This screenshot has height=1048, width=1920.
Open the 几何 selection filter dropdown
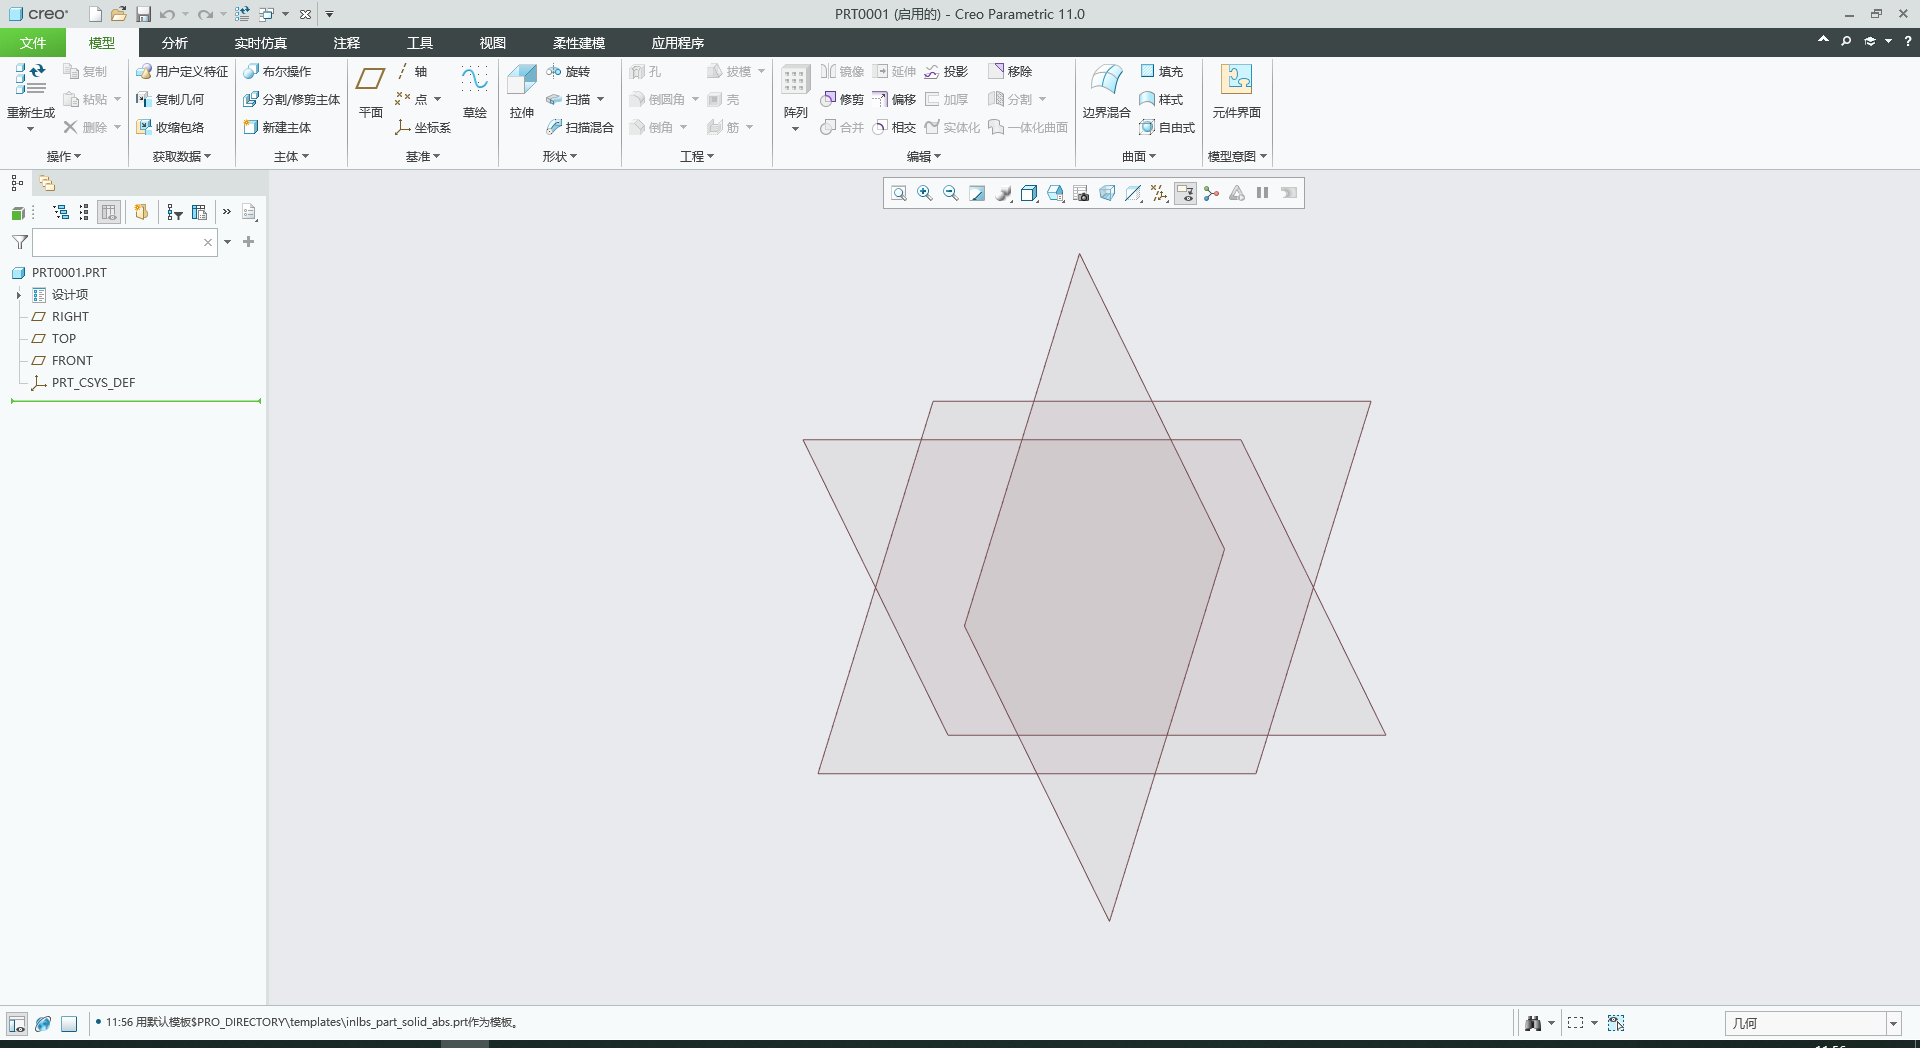point(1895,1023)
